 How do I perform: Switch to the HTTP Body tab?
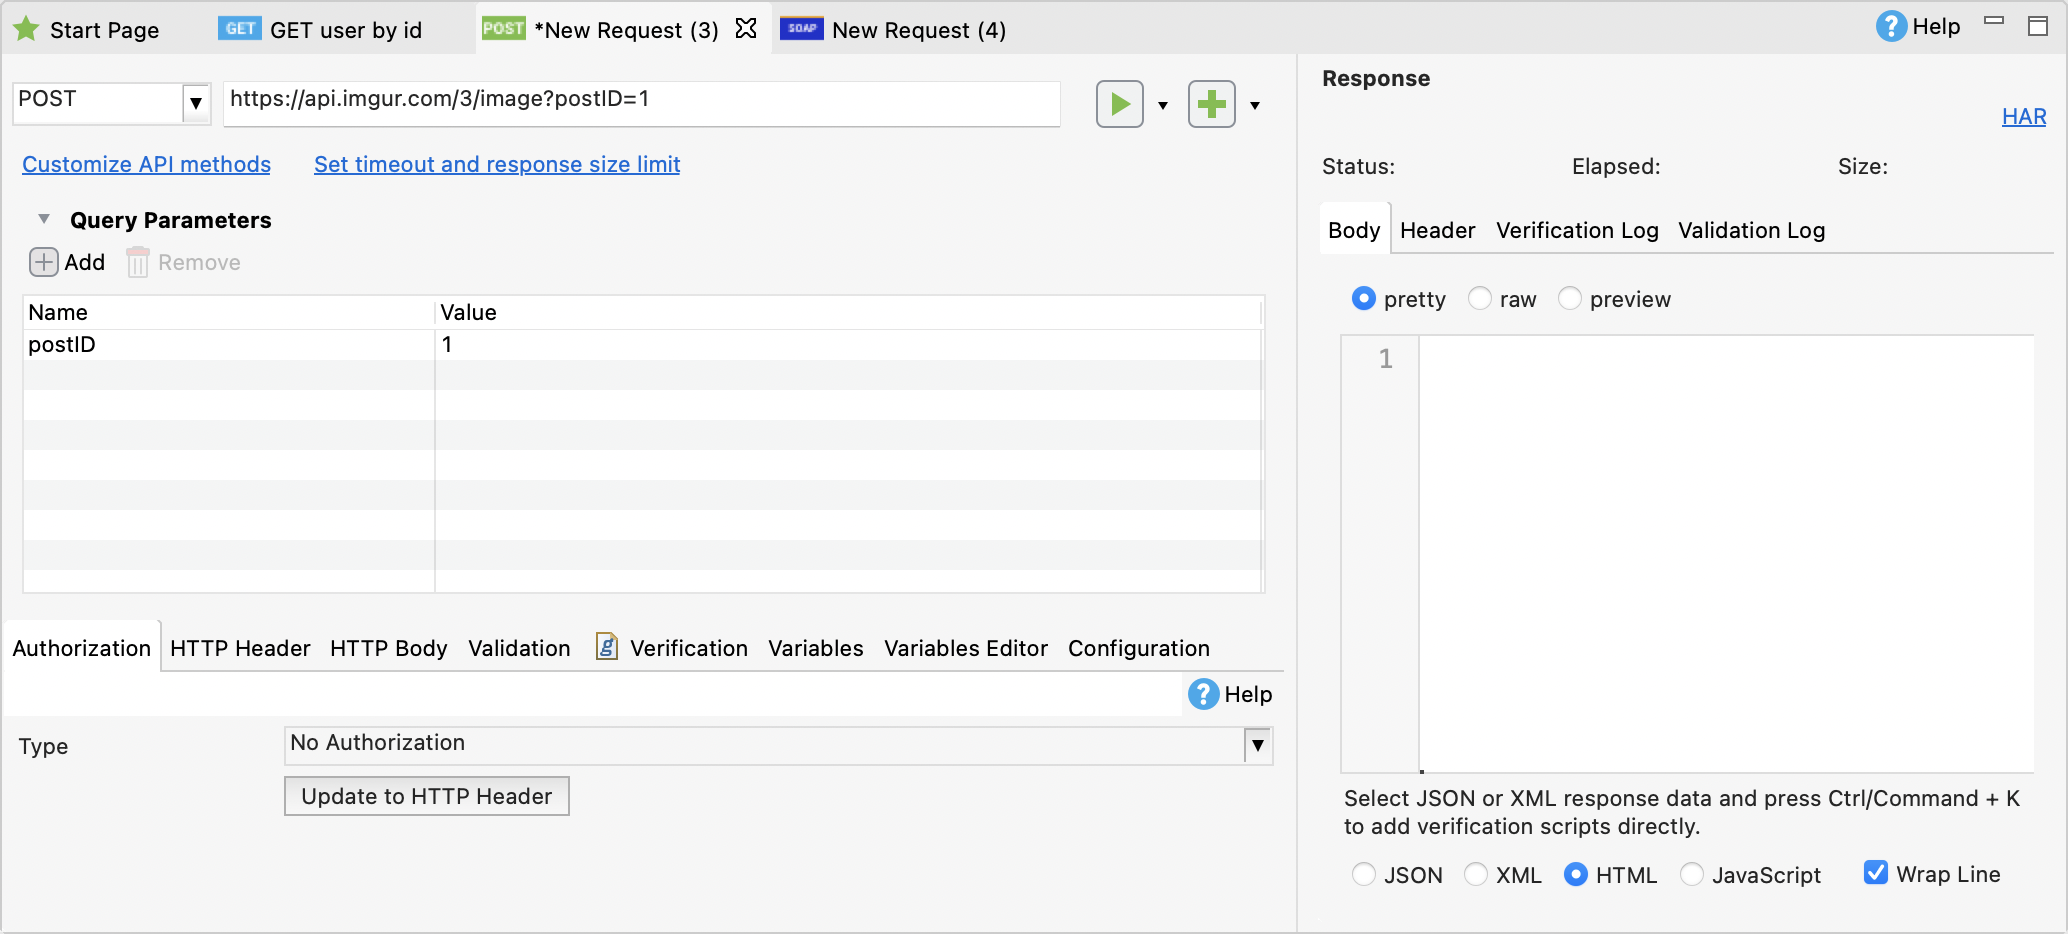point(388,648)
